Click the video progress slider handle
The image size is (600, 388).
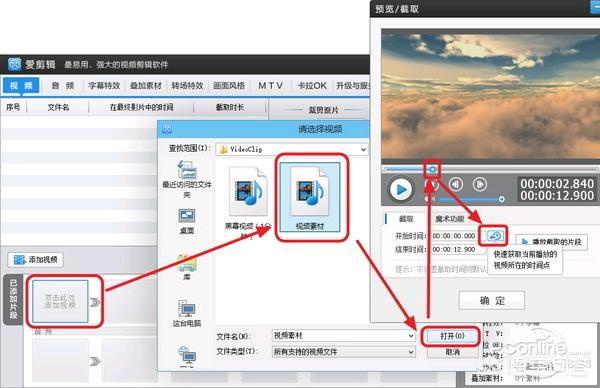pyautogui.click(x=432, y=169)
